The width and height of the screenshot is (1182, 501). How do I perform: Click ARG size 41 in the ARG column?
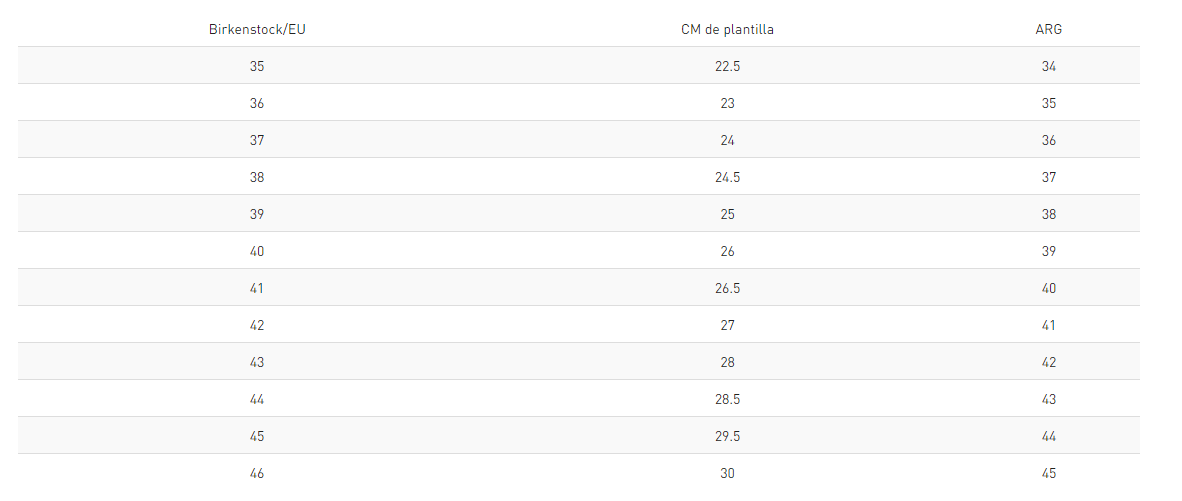pos(1048,325)
